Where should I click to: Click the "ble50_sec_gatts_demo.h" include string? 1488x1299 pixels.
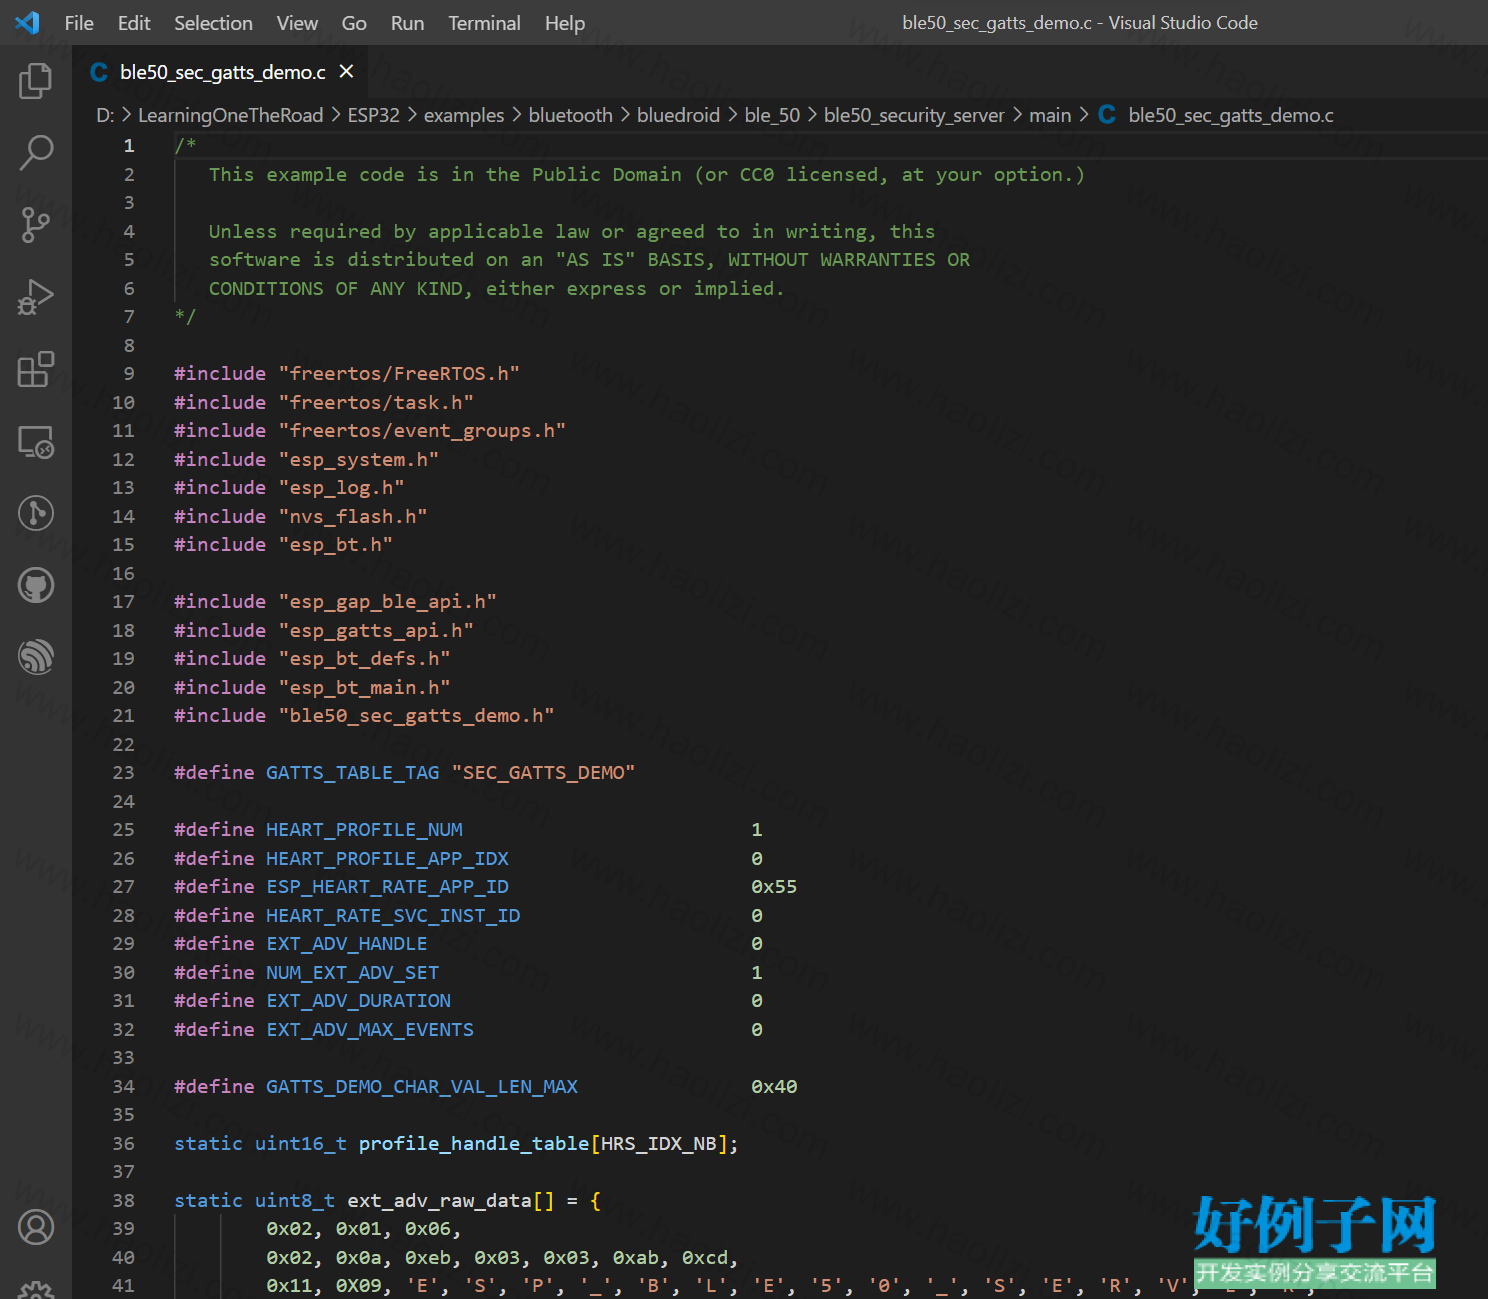pyautogui.click(x=416, y=716)
